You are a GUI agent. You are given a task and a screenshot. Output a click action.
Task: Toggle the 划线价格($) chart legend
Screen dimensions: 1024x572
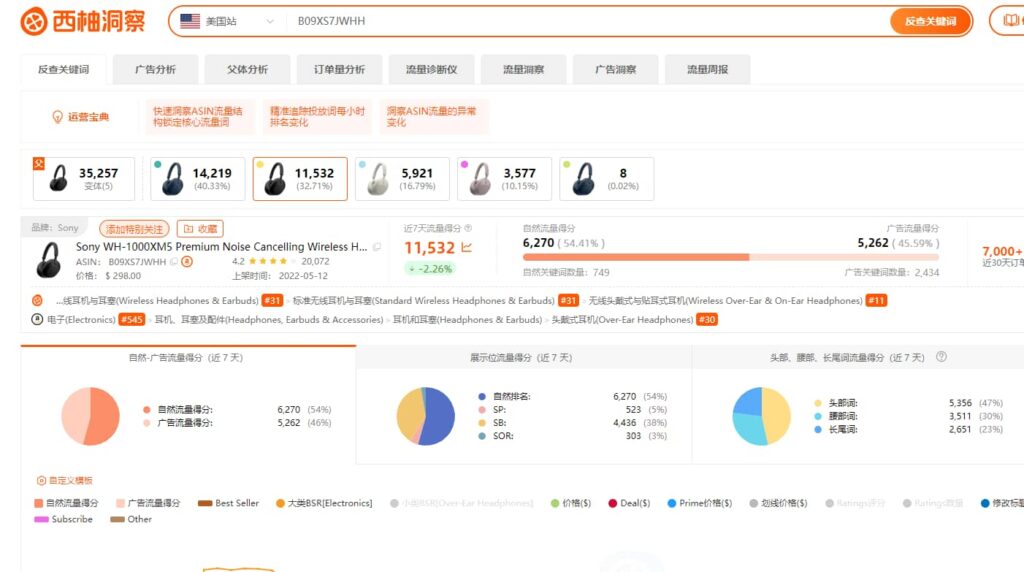[x=778, y=503]
